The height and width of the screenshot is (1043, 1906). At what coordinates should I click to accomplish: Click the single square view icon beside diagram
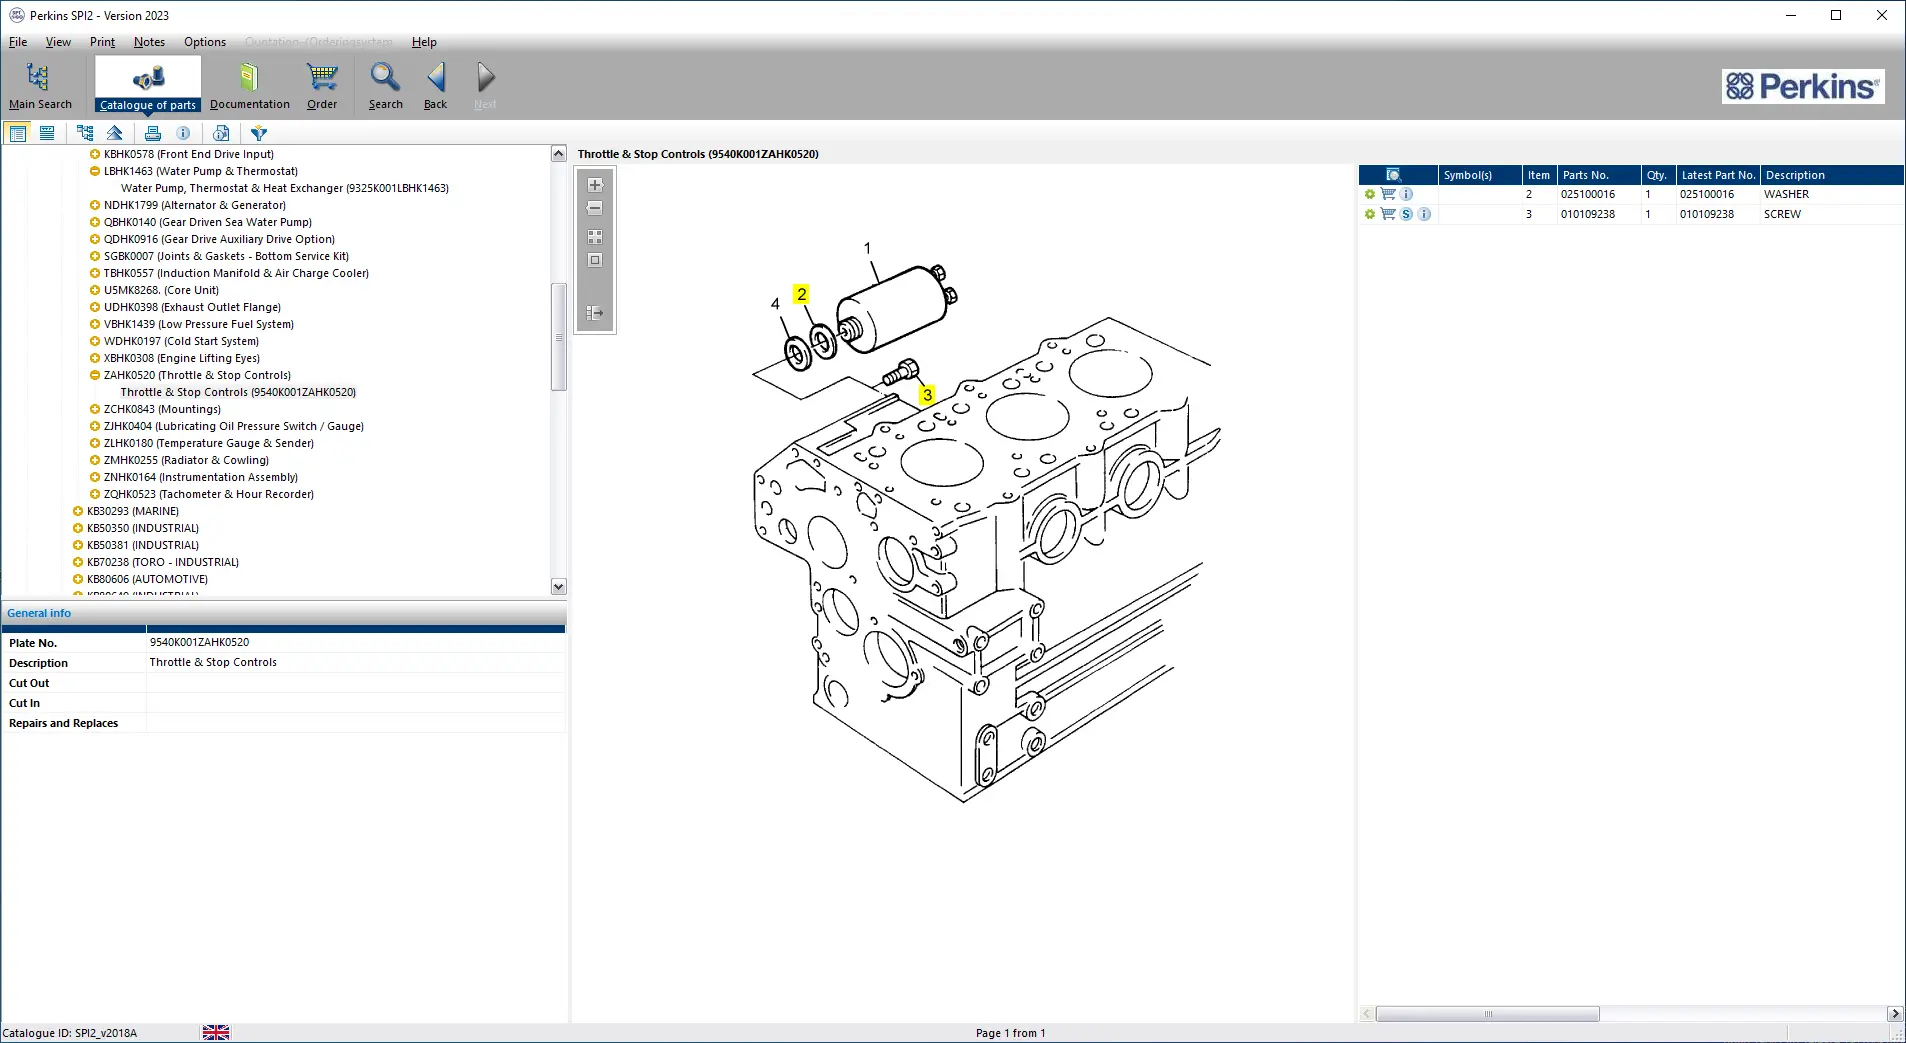tap(595, 260)
